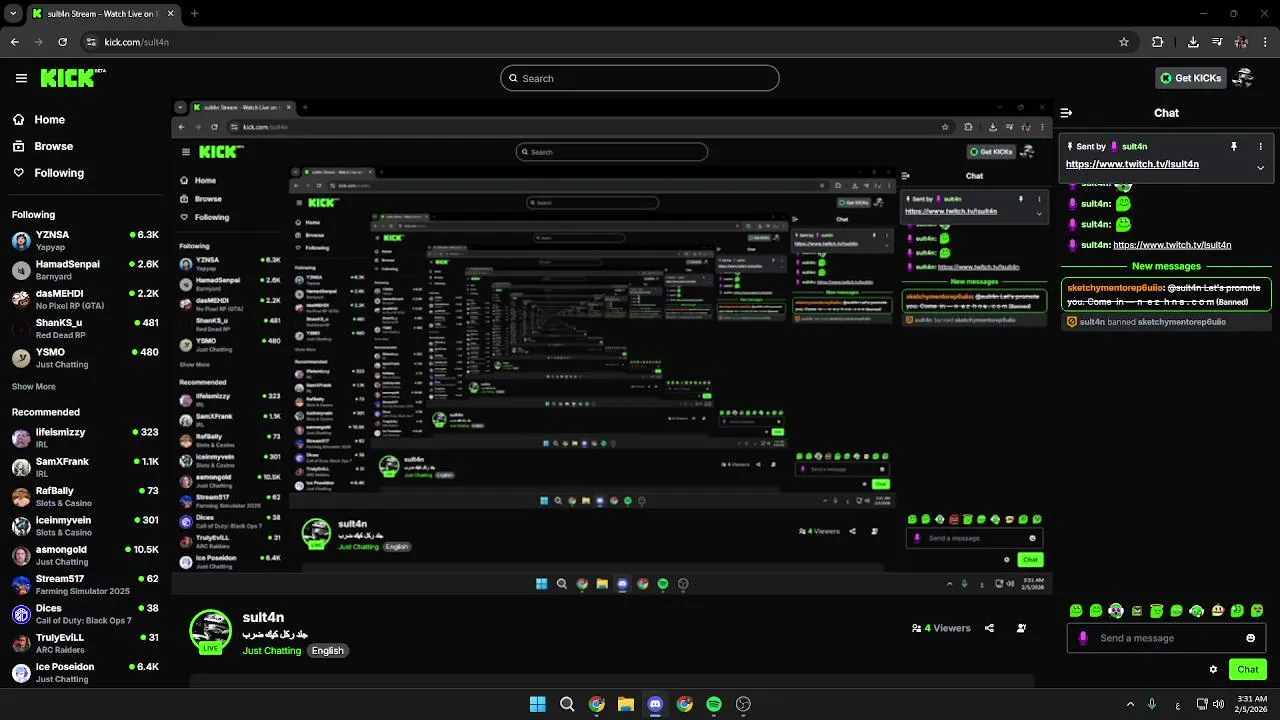
Task: Open the sult4n channel avatar
Action: pyautogui.click(x=211, y=631)
